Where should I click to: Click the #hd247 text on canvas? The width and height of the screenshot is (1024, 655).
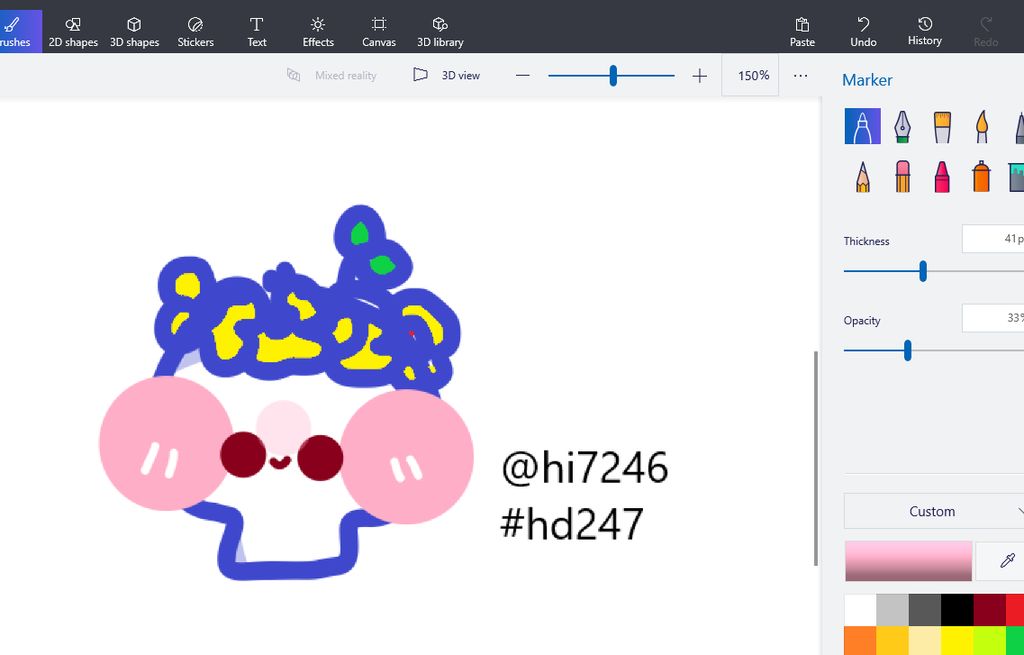(572, 523)
